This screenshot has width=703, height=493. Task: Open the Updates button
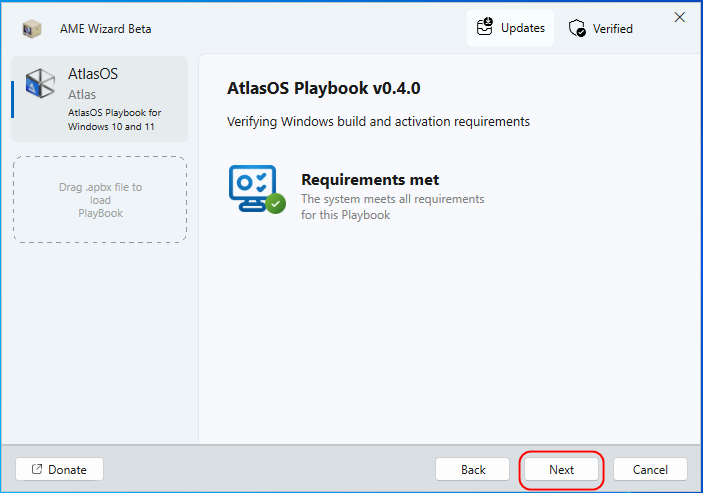pos(510,28)
